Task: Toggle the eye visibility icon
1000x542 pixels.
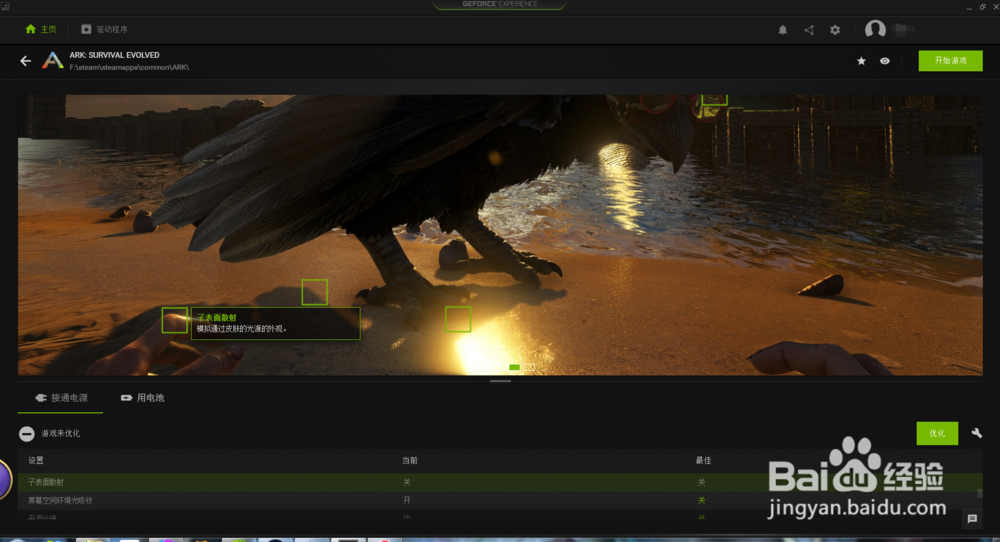Action: pos(885,61)
